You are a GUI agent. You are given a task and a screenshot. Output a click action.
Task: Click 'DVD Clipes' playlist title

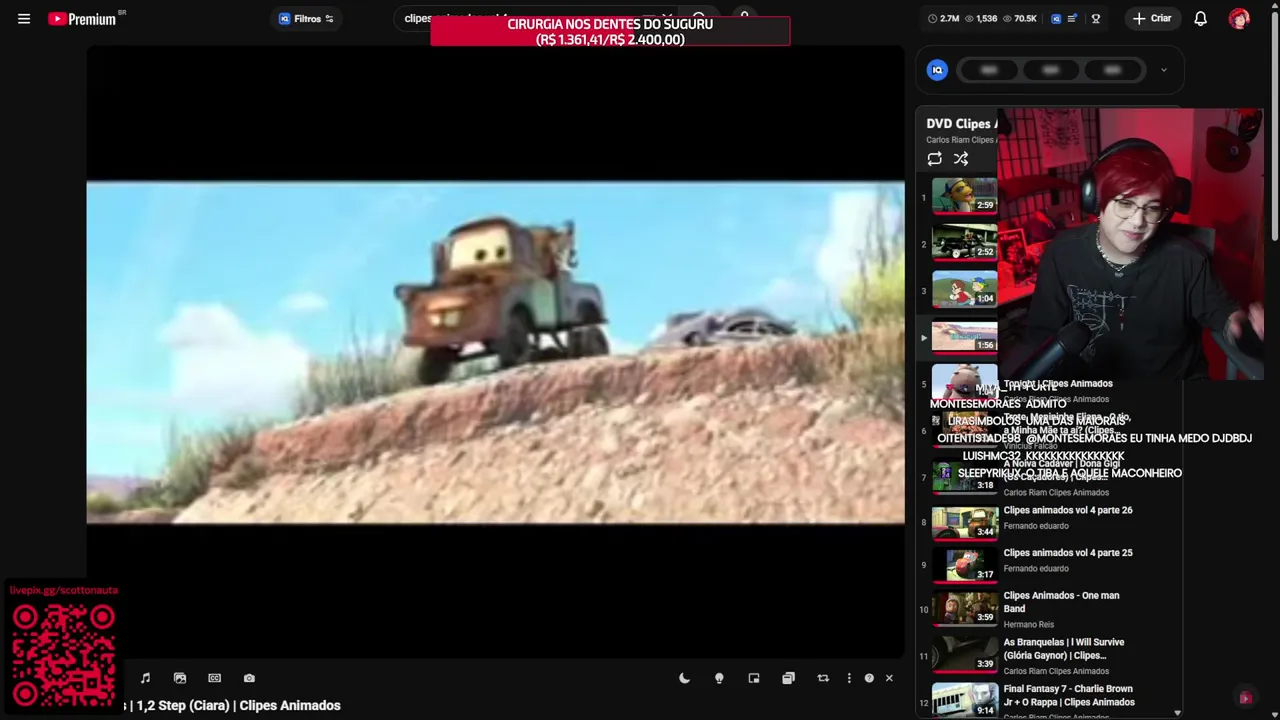(961, 124)
